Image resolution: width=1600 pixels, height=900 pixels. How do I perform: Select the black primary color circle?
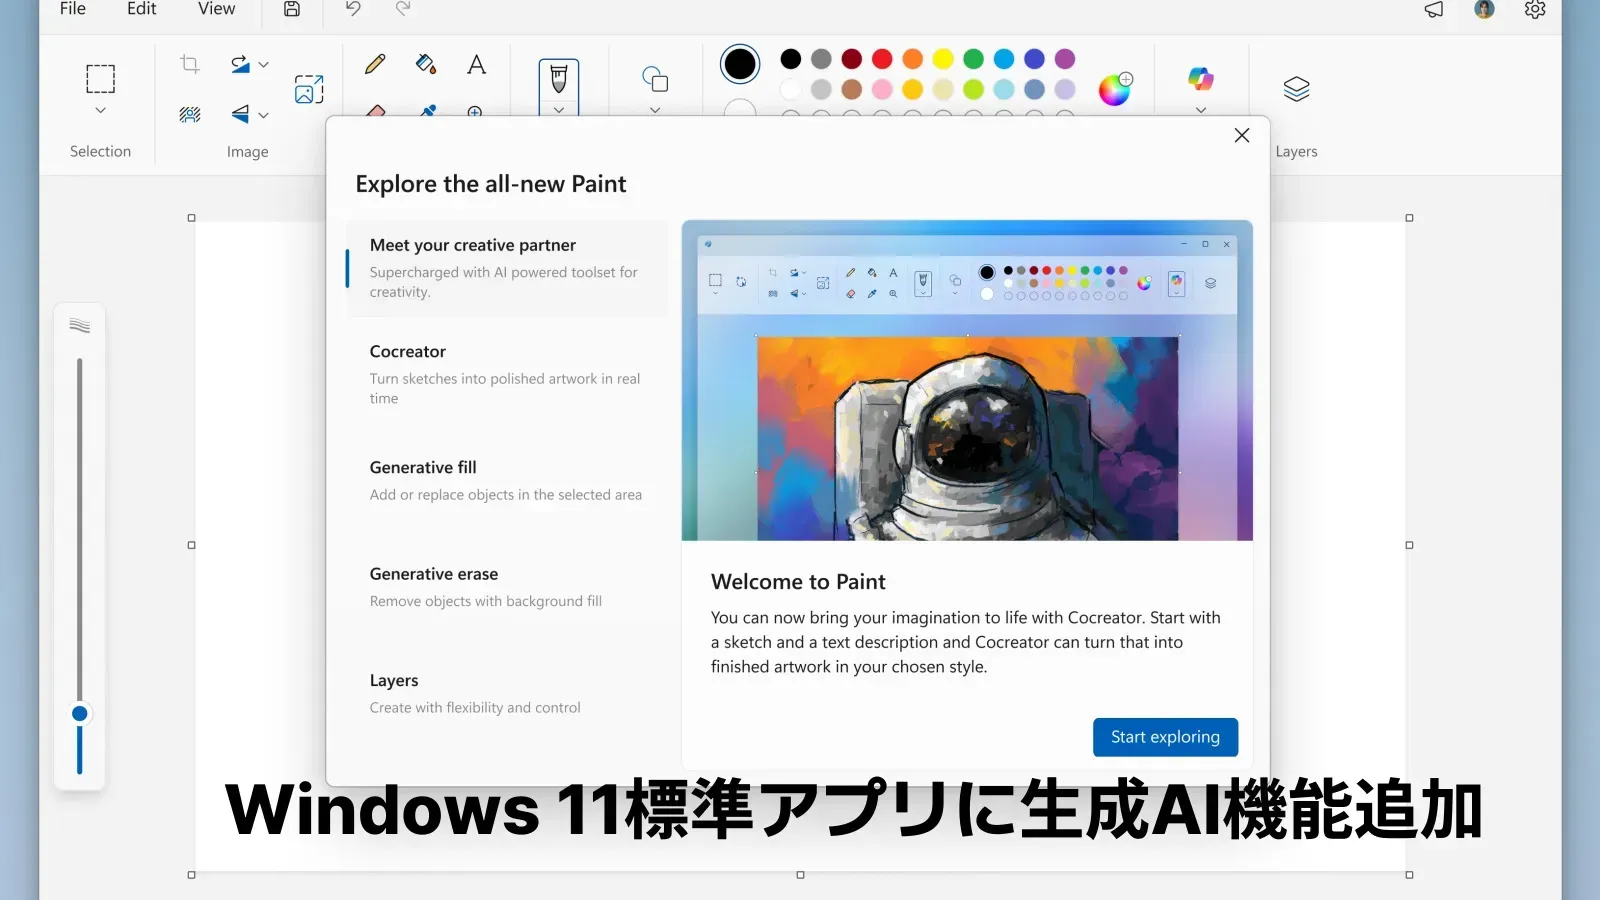pyautogui.click(x=740, y=64)
